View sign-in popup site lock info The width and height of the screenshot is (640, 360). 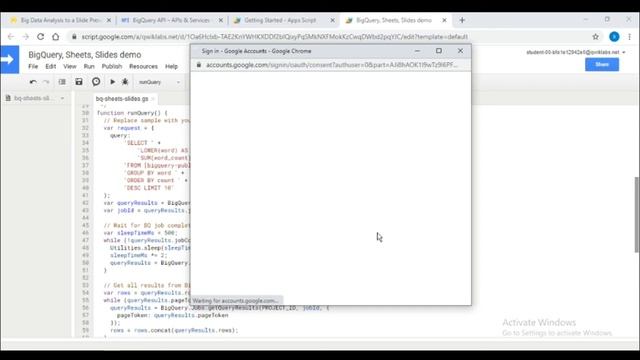coord(199,65)
